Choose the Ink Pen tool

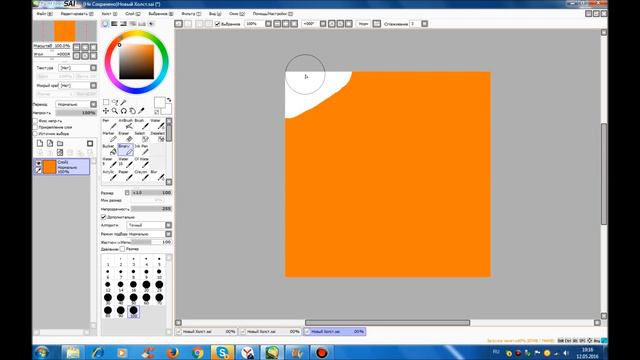tap(142, 150)
